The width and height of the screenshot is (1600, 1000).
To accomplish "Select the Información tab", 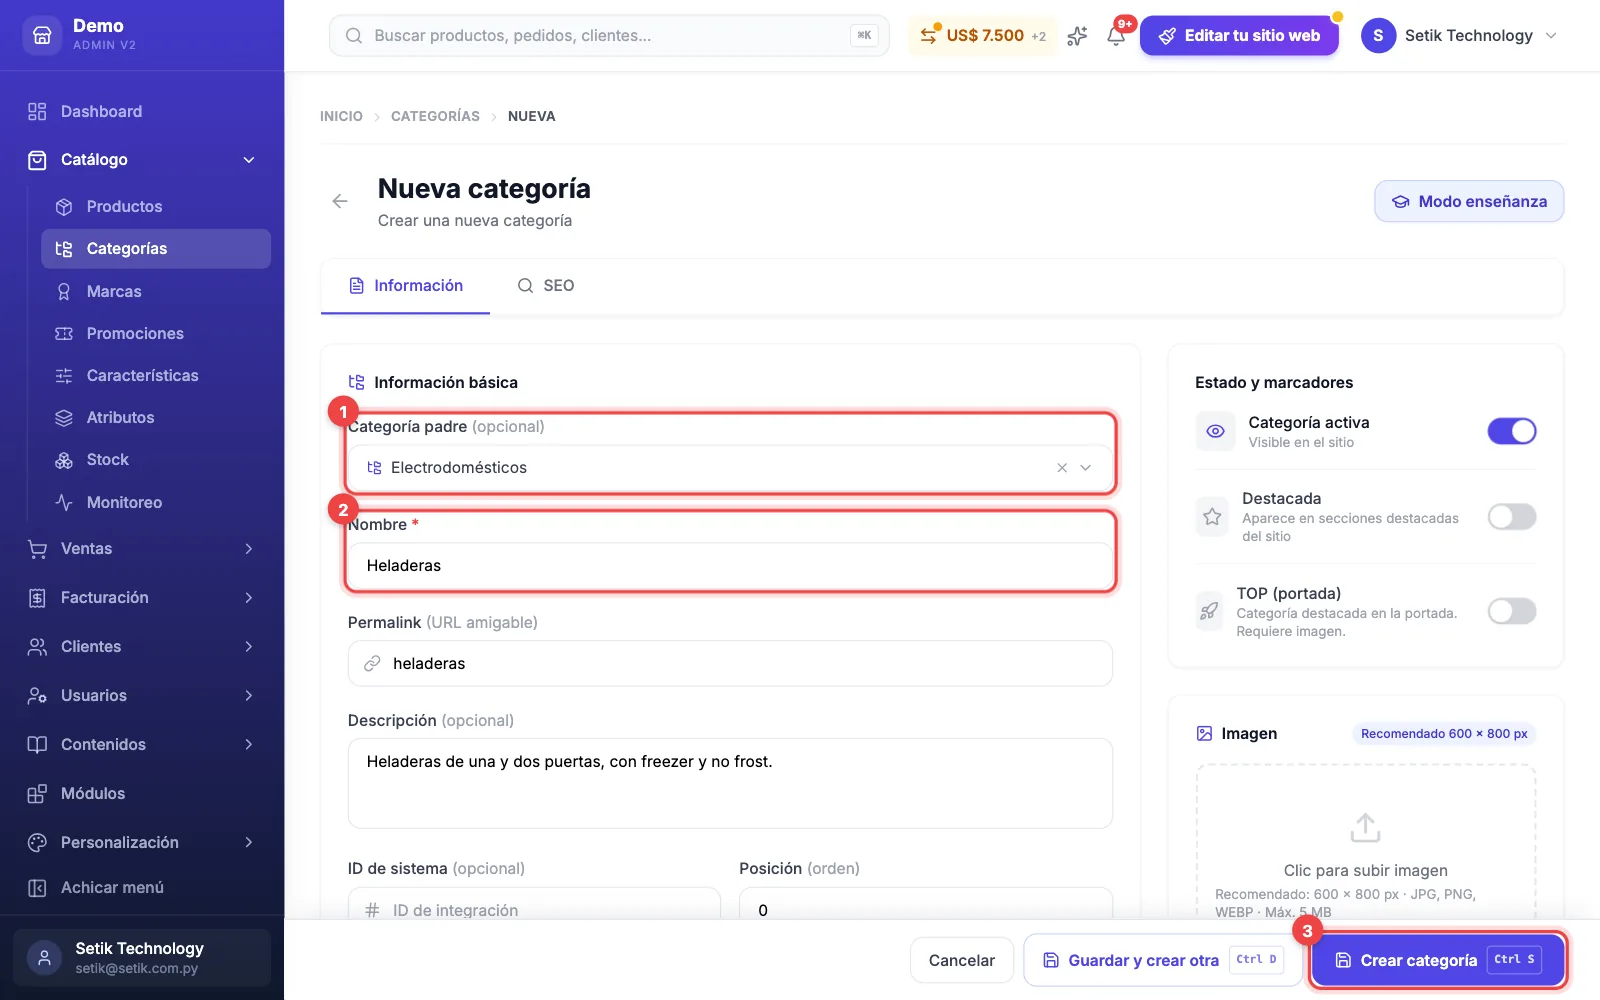I will [405, 286].
